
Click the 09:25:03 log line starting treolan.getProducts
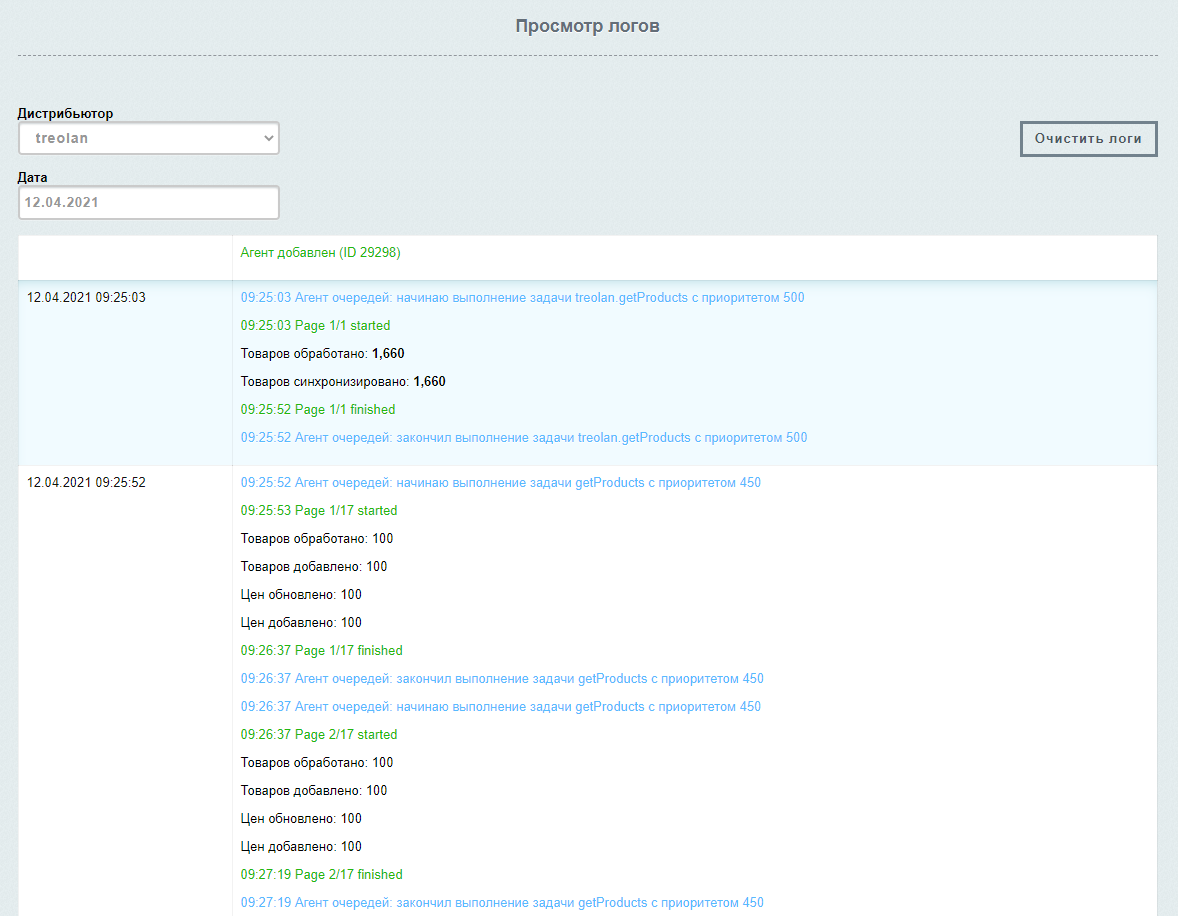[x=522, y=298]
